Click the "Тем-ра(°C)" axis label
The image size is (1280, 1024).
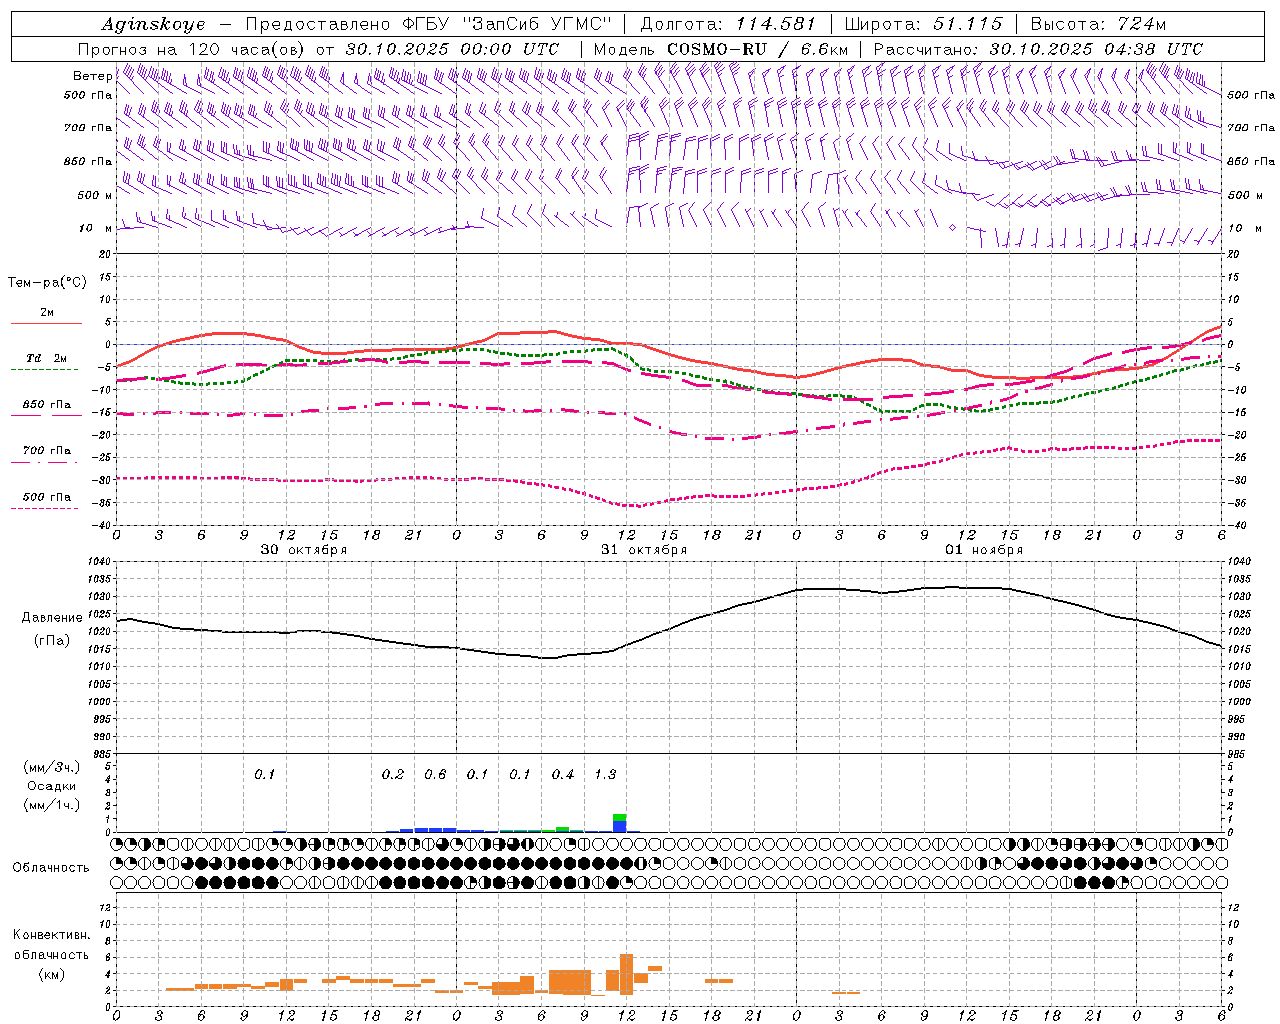47,282
